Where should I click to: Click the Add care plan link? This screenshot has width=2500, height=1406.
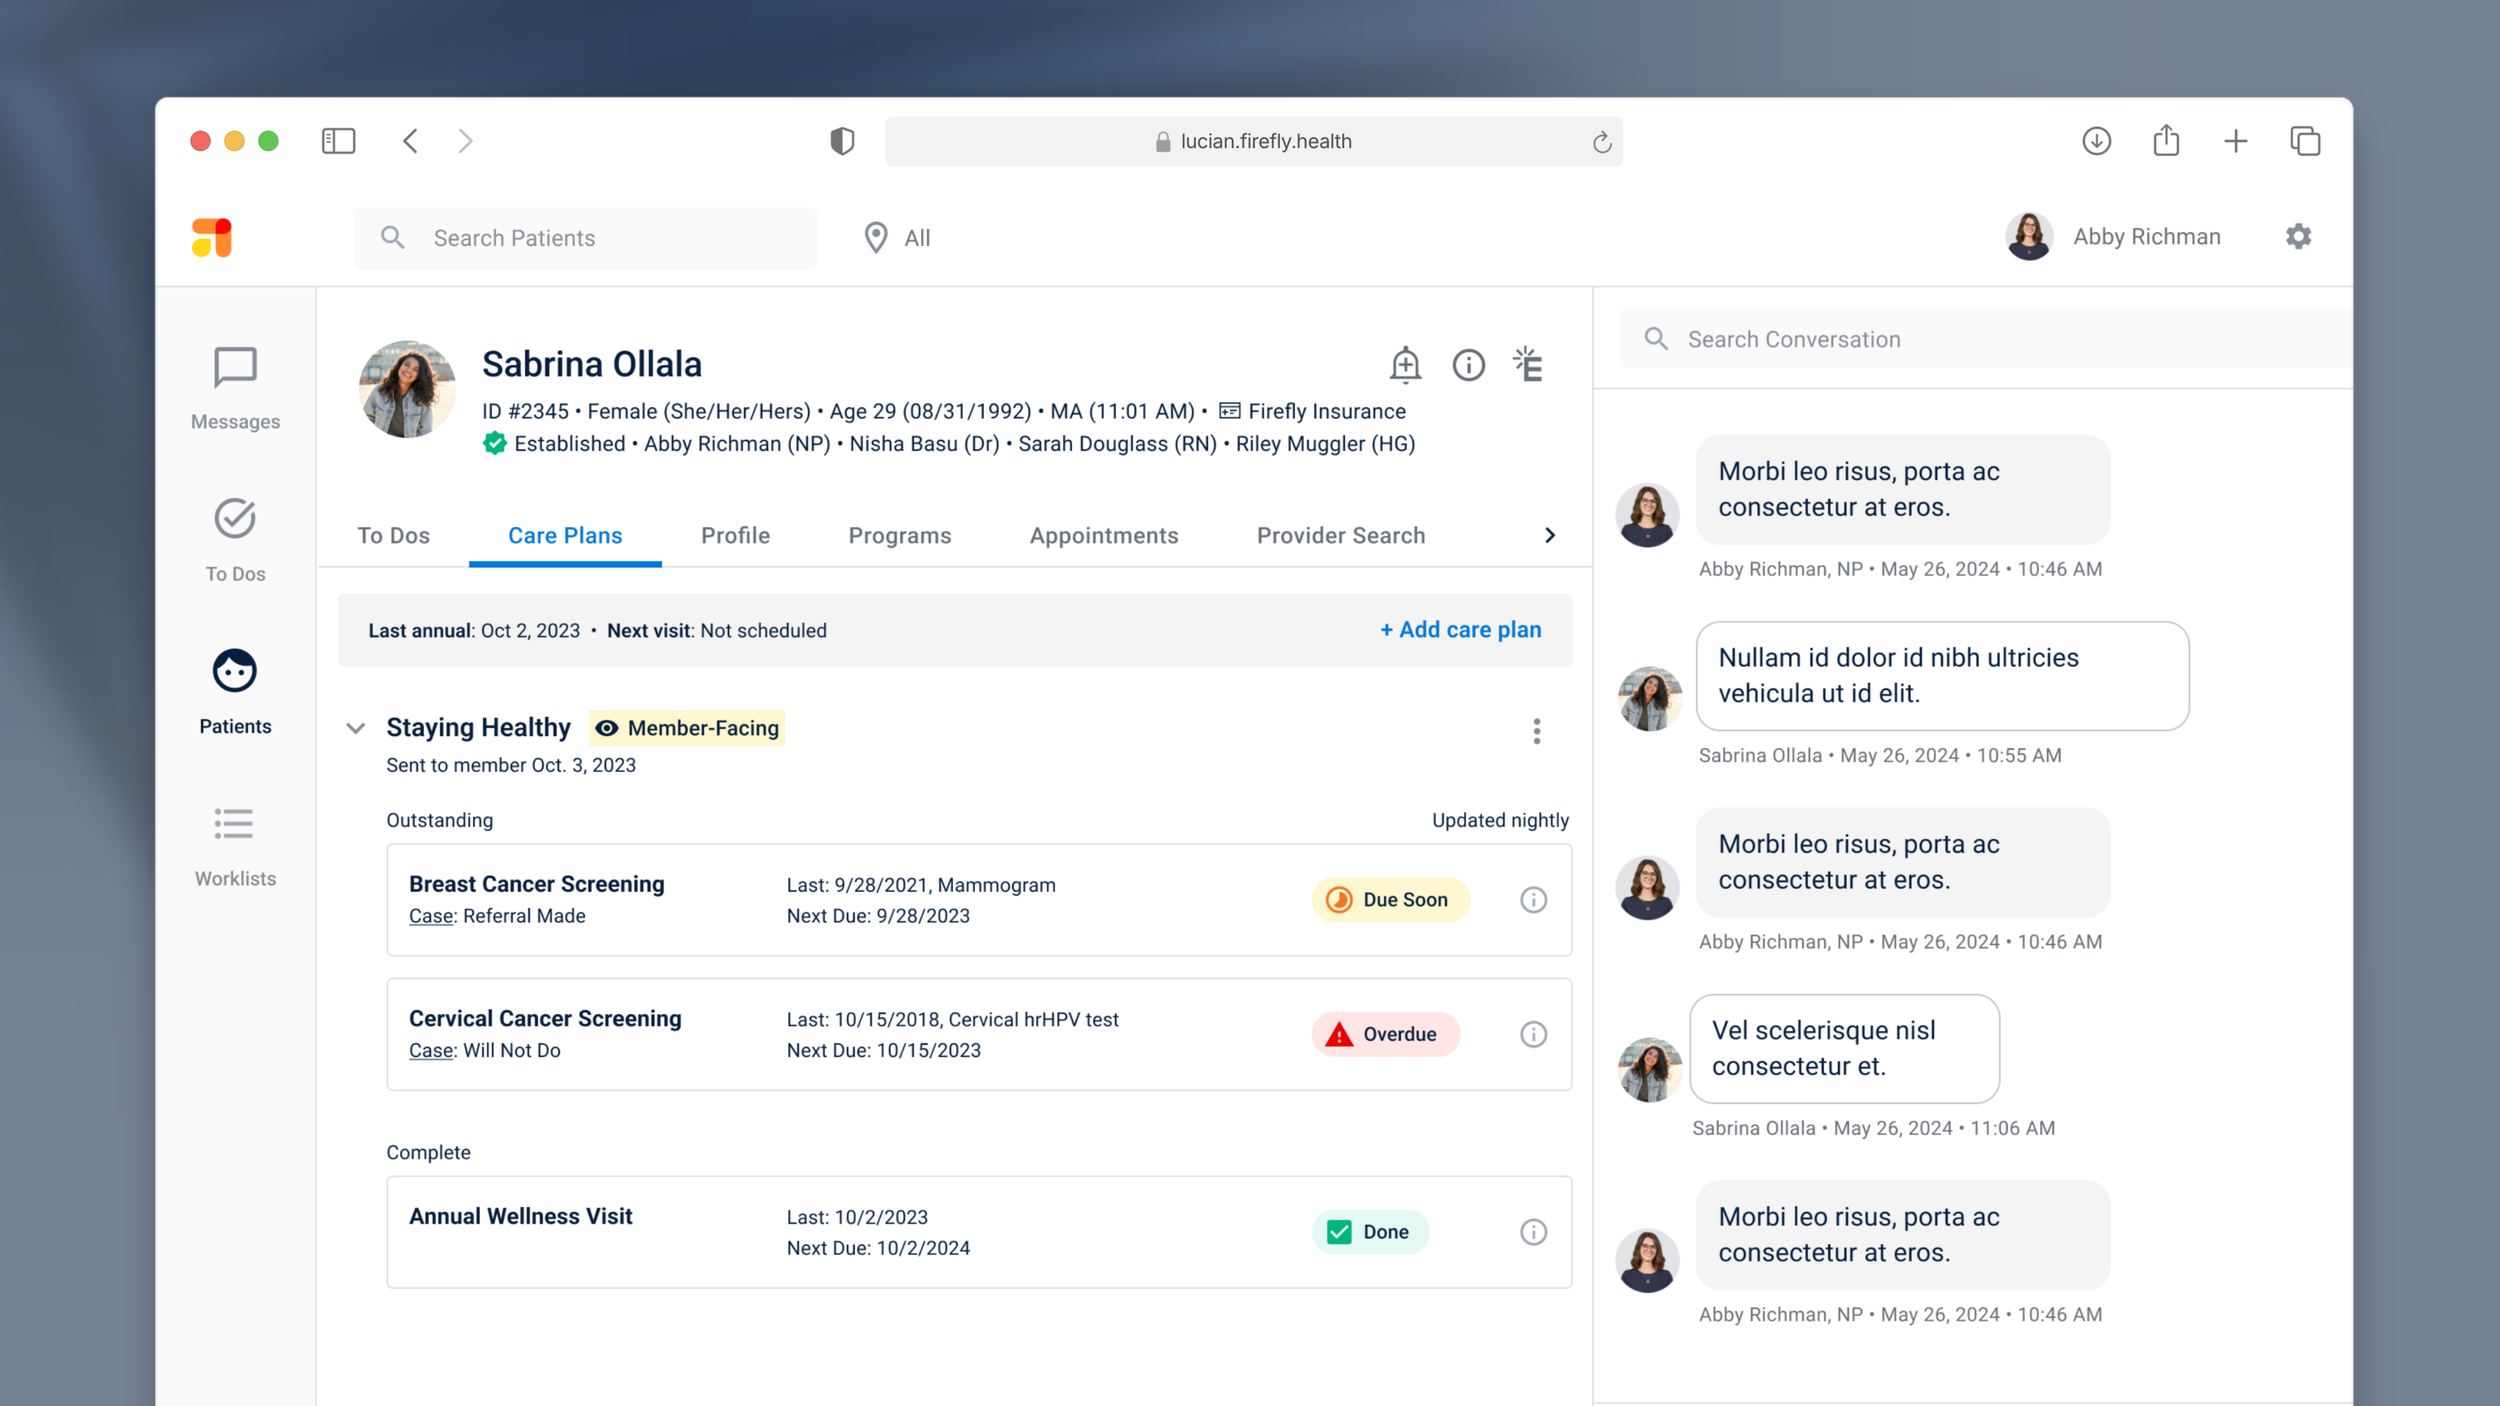point(1460,630)
